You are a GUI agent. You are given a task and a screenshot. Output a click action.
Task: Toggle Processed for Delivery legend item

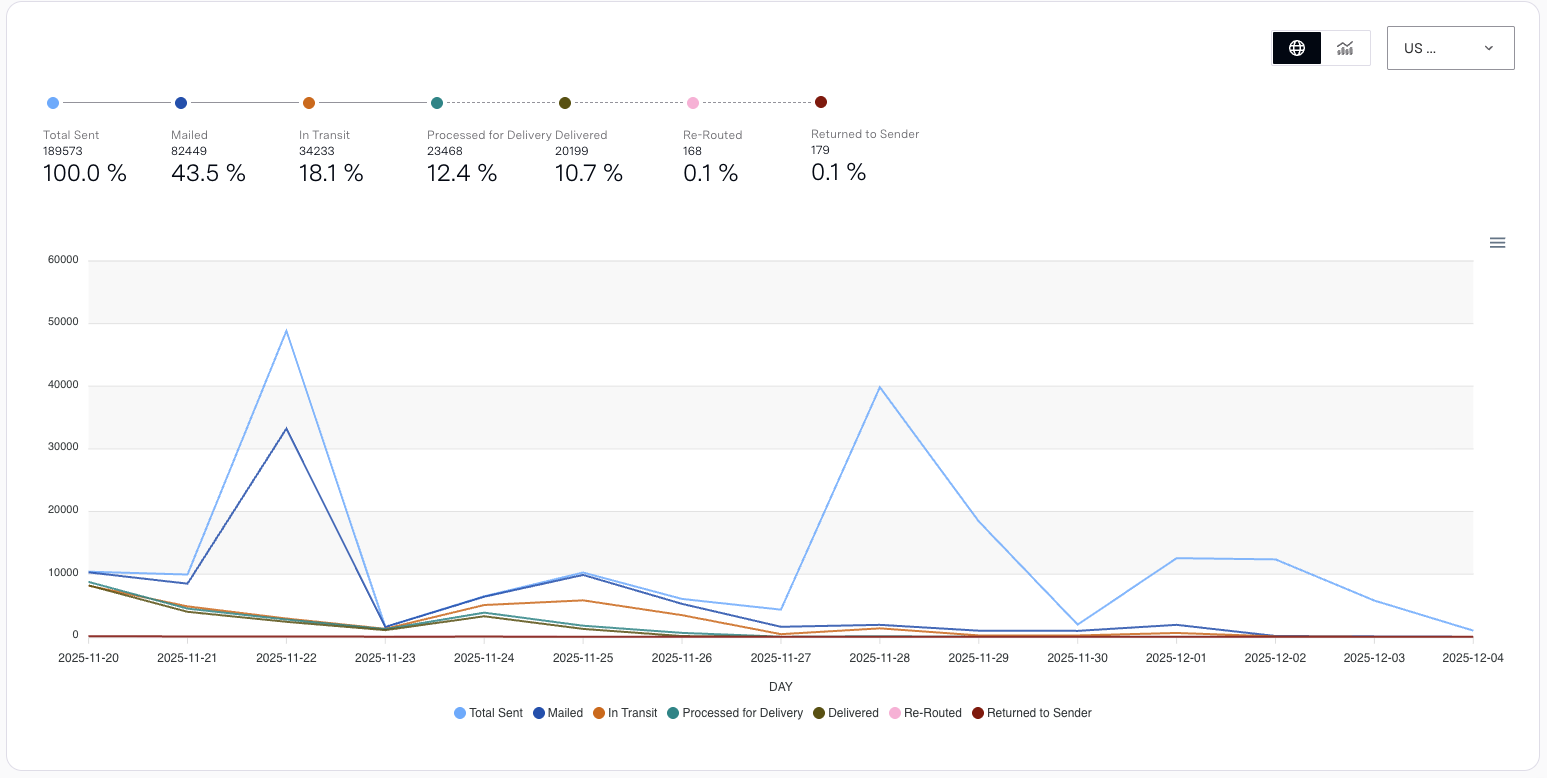click(x=735, y=713)
